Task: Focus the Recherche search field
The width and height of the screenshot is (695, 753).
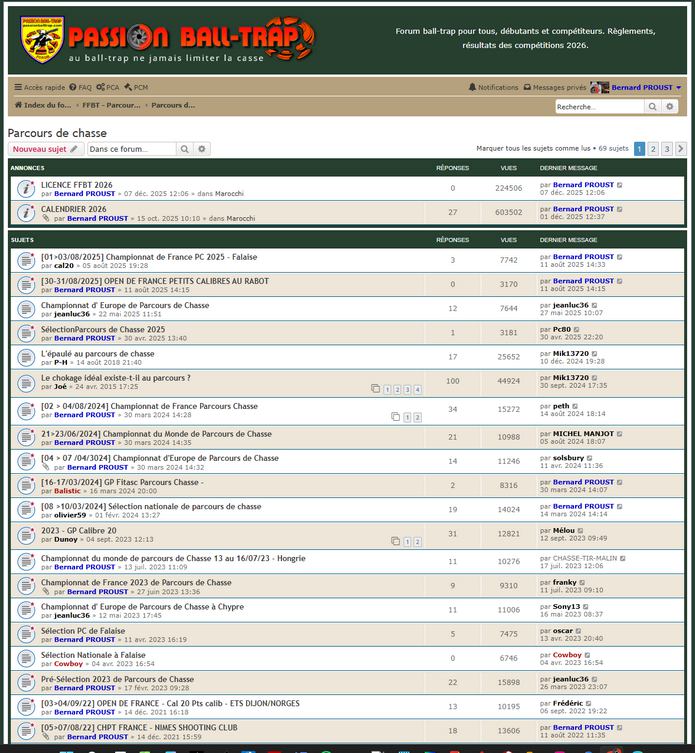Action: (x=600, y=106)
